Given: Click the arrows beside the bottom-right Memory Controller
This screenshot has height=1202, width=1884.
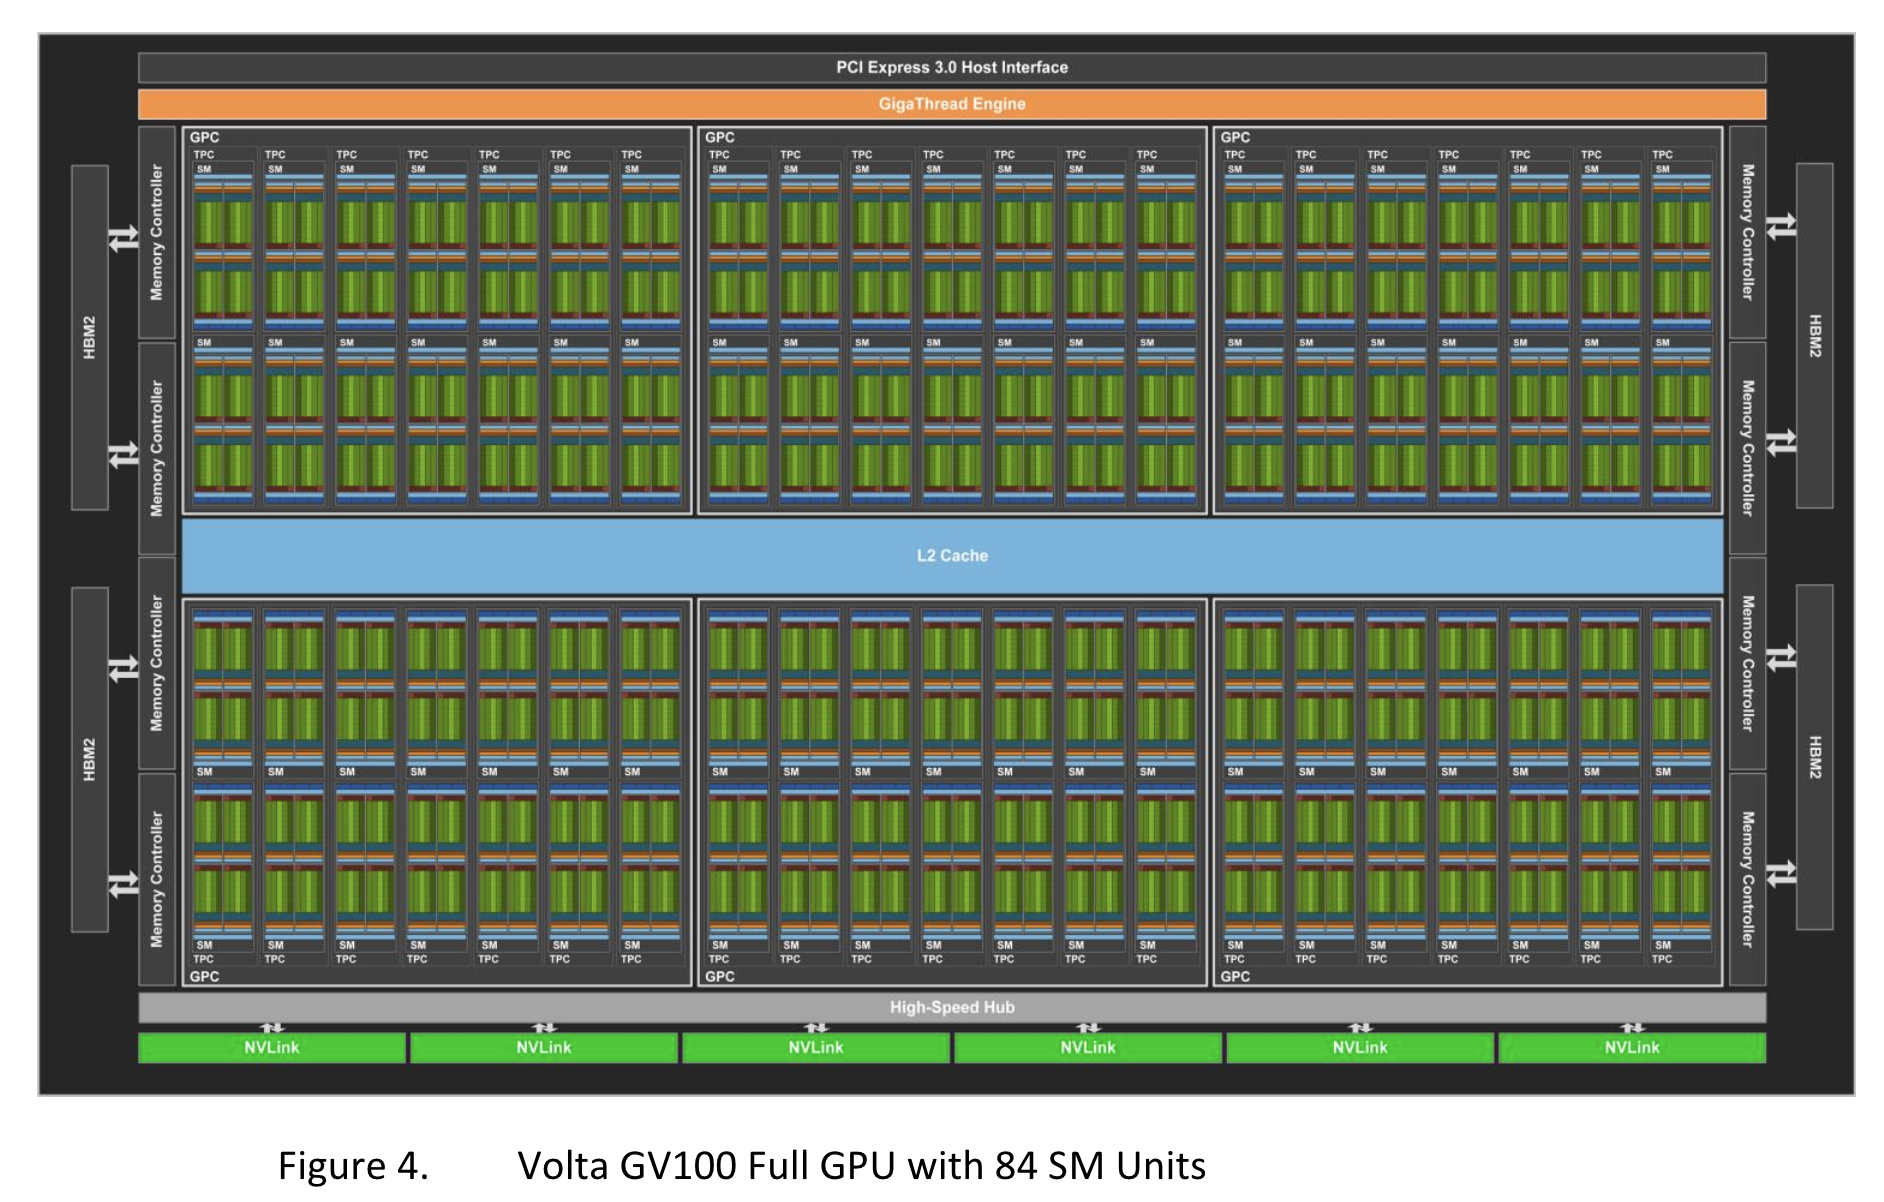Looking at the screenshot, I should (x=1781, y=874).
